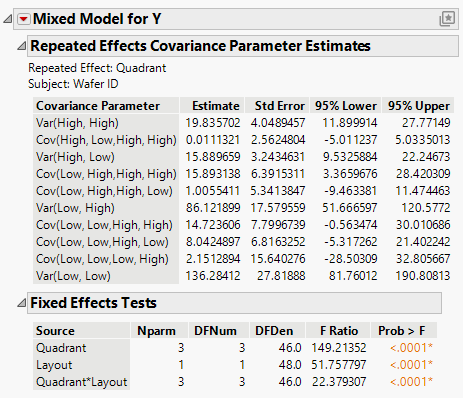This screenshot has width=463, height=398.
Task: Click the Cov(Low, High,High, Low) row label
Action: coord(104,191)
